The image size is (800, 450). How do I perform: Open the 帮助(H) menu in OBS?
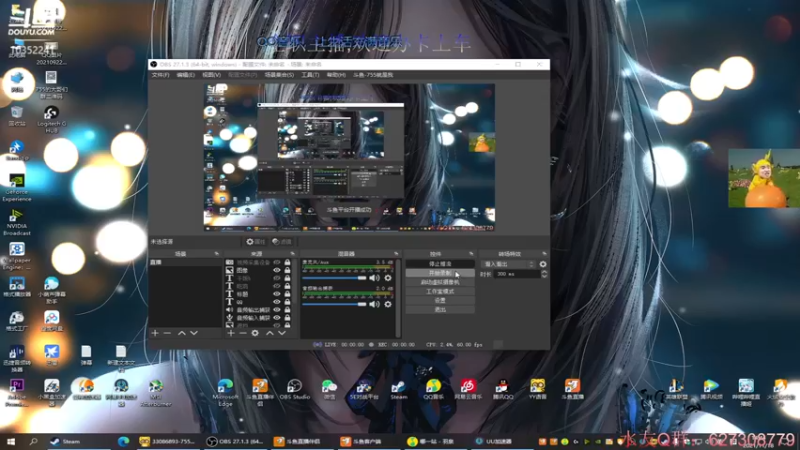pos(336,75)
